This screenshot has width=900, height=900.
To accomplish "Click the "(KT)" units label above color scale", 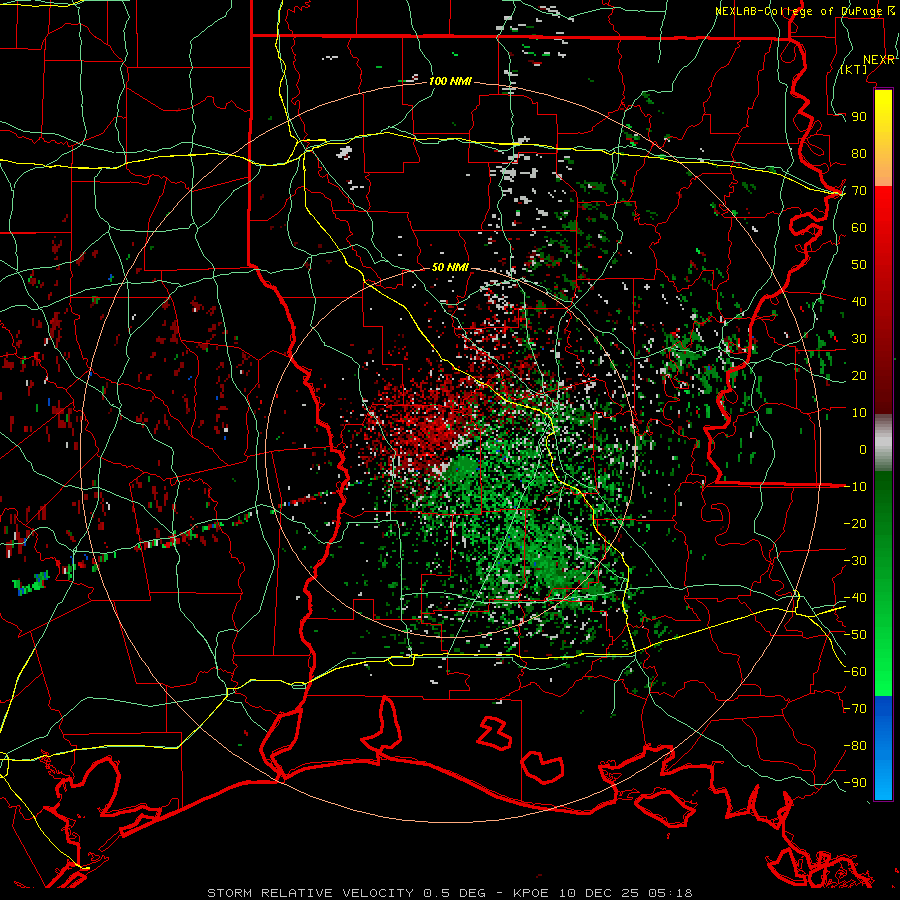I will pyautogui.click(x=854, y=70).
